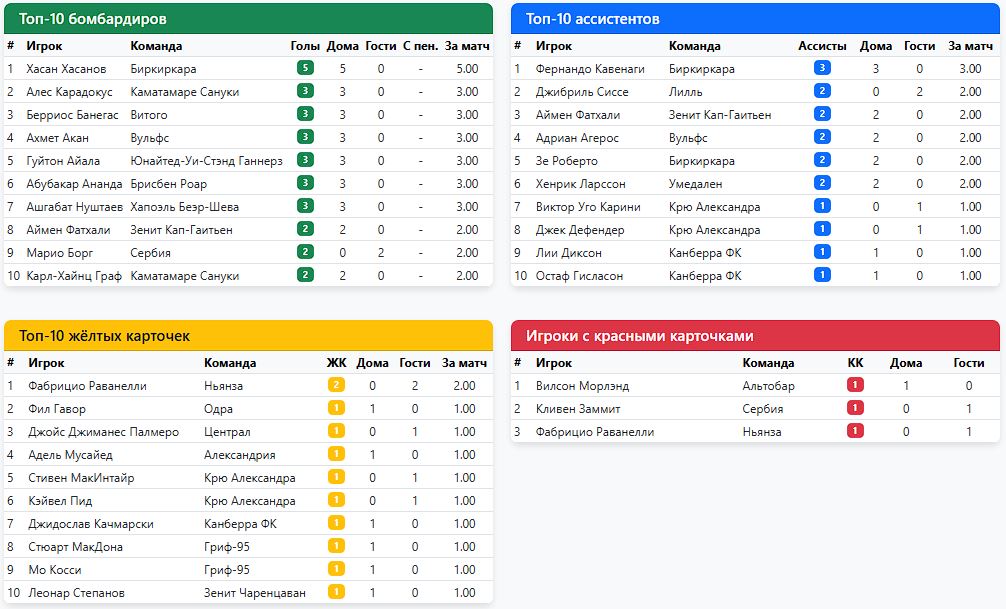Click the red card badge for Кливен Заммит
This screenshot has width=1006, height=609.
(855, 408)
